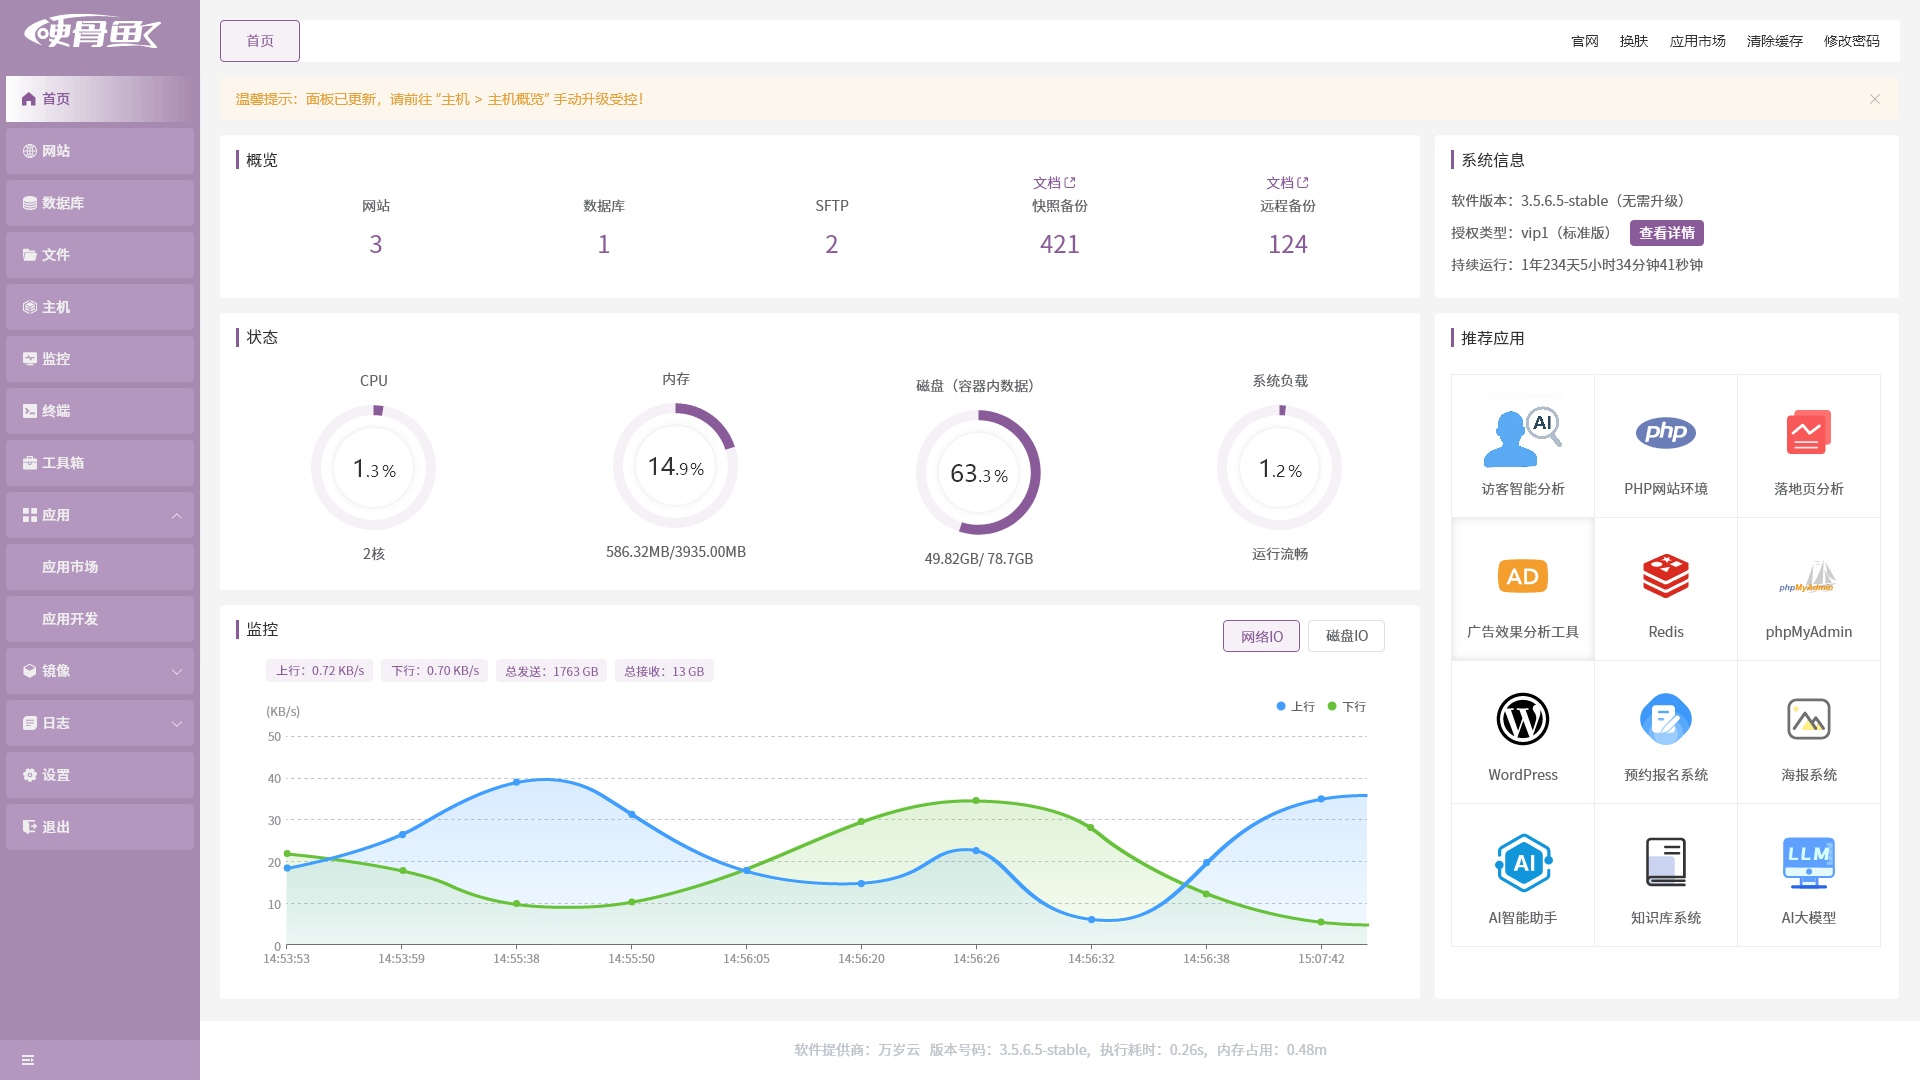Open 网站 in the sidebar

100,151
